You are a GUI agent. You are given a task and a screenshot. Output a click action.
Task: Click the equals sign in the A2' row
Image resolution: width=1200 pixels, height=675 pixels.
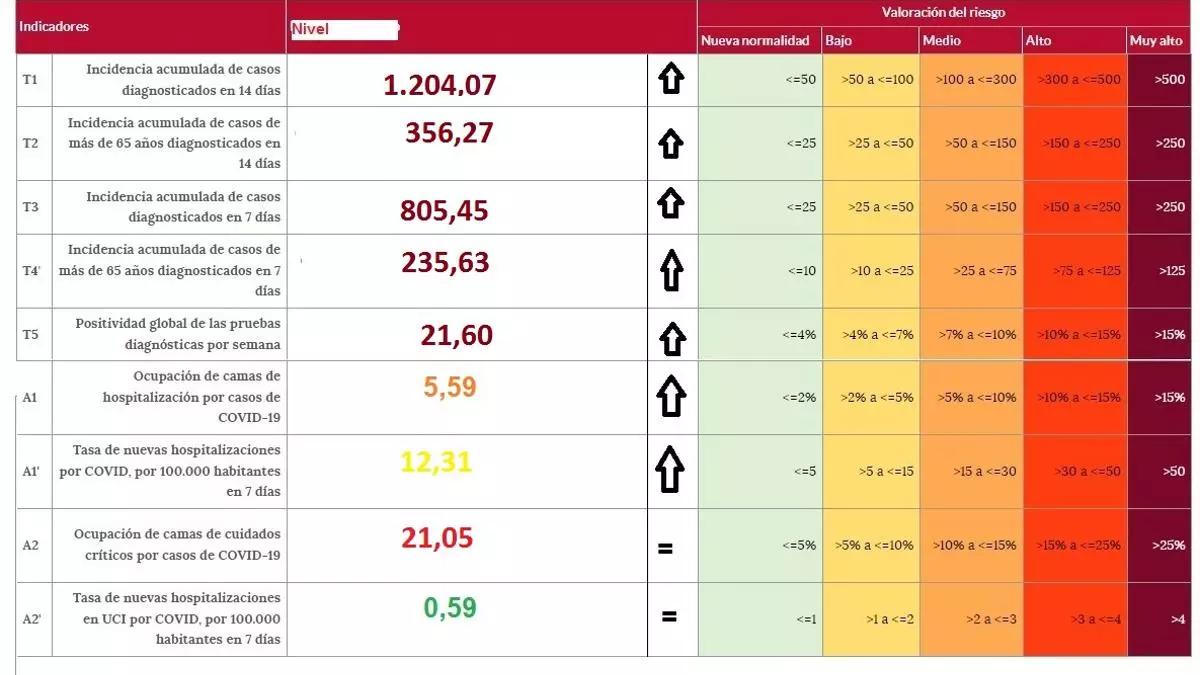tap(669, 617)
